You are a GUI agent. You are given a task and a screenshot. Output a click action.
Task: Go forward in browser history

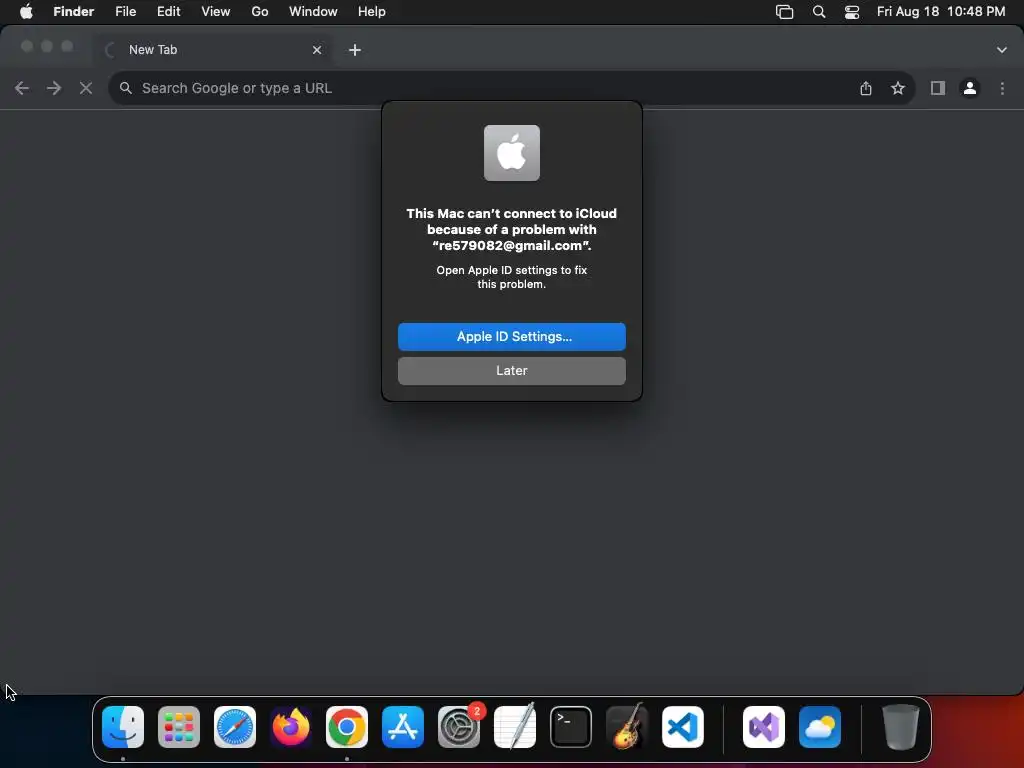point(54,88)
